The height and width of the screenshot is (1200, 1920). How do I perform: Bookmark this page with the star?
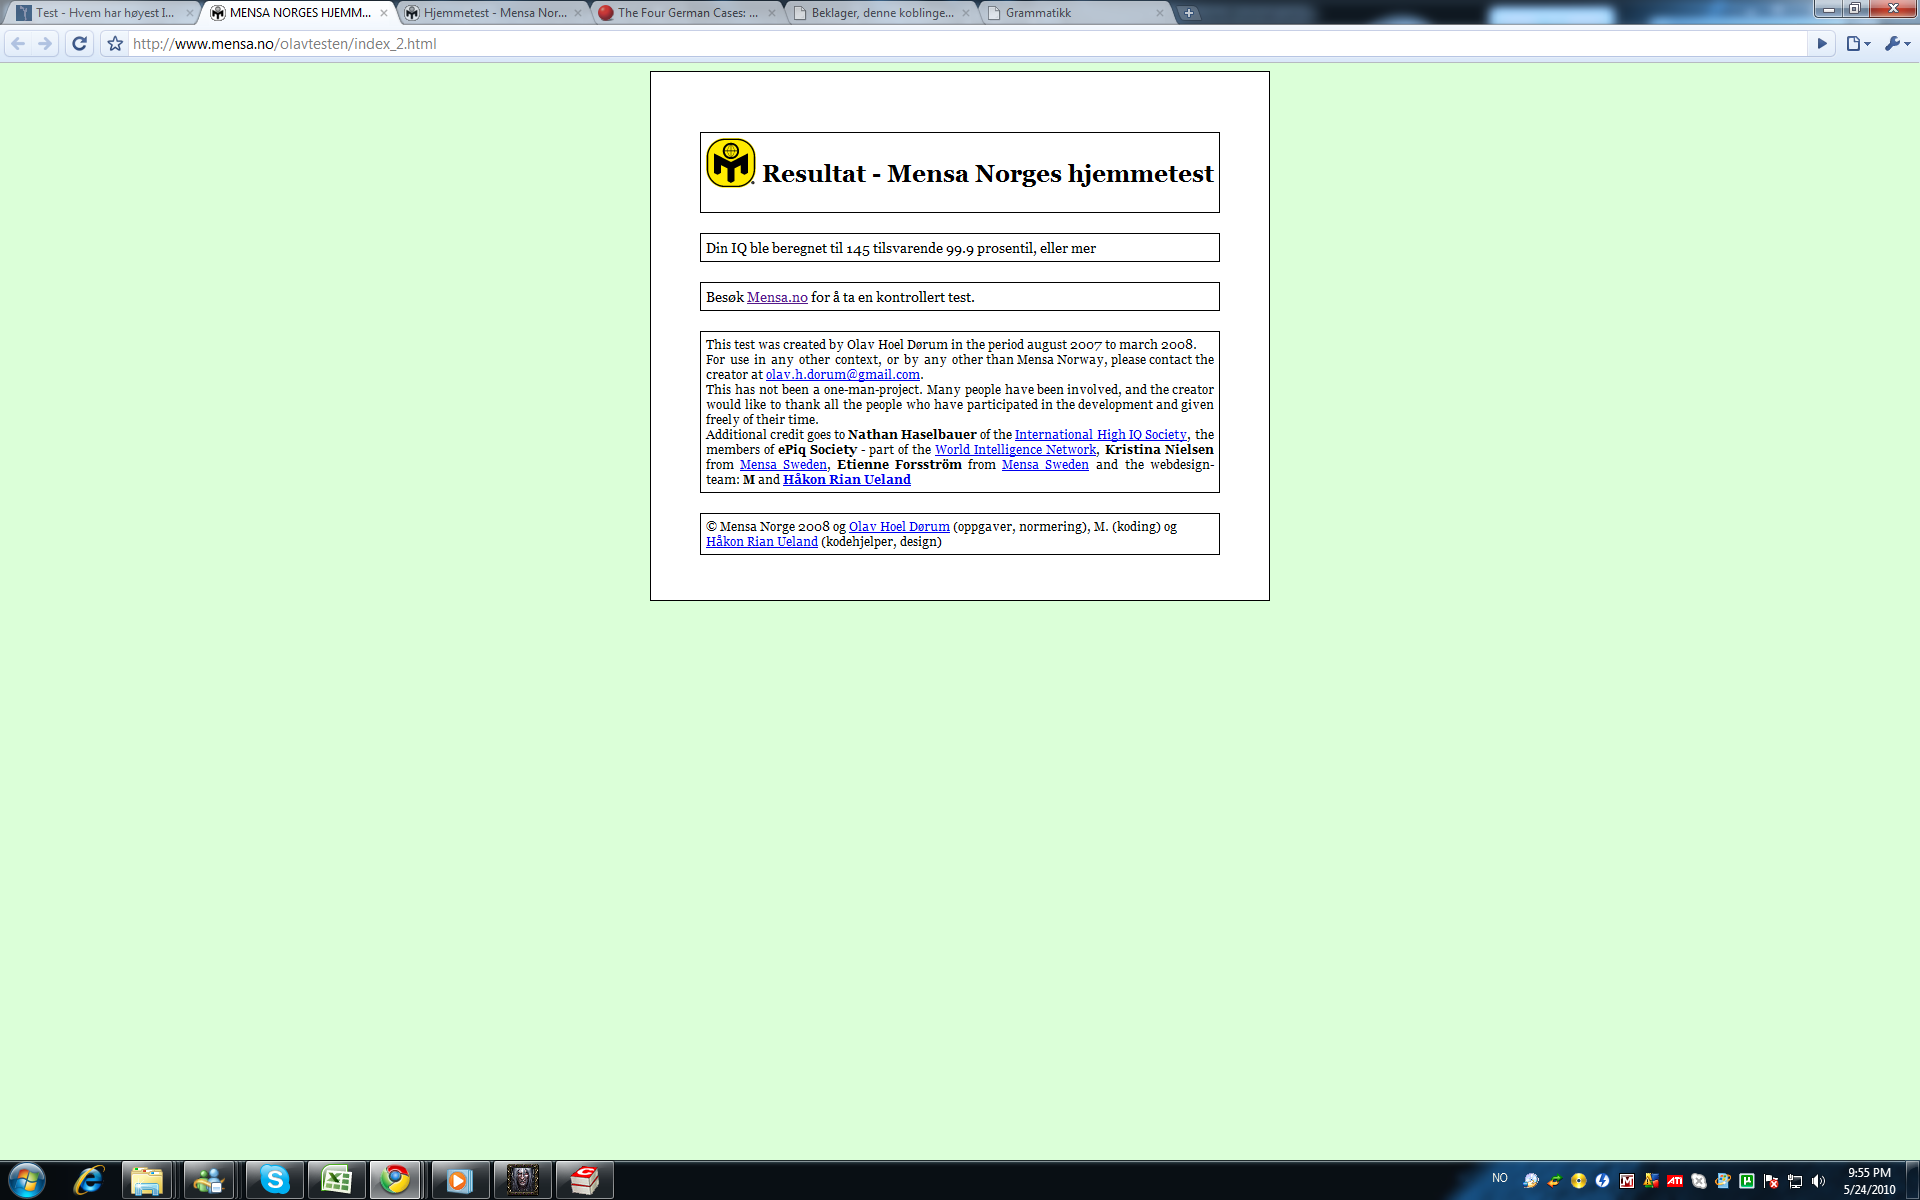115,44
